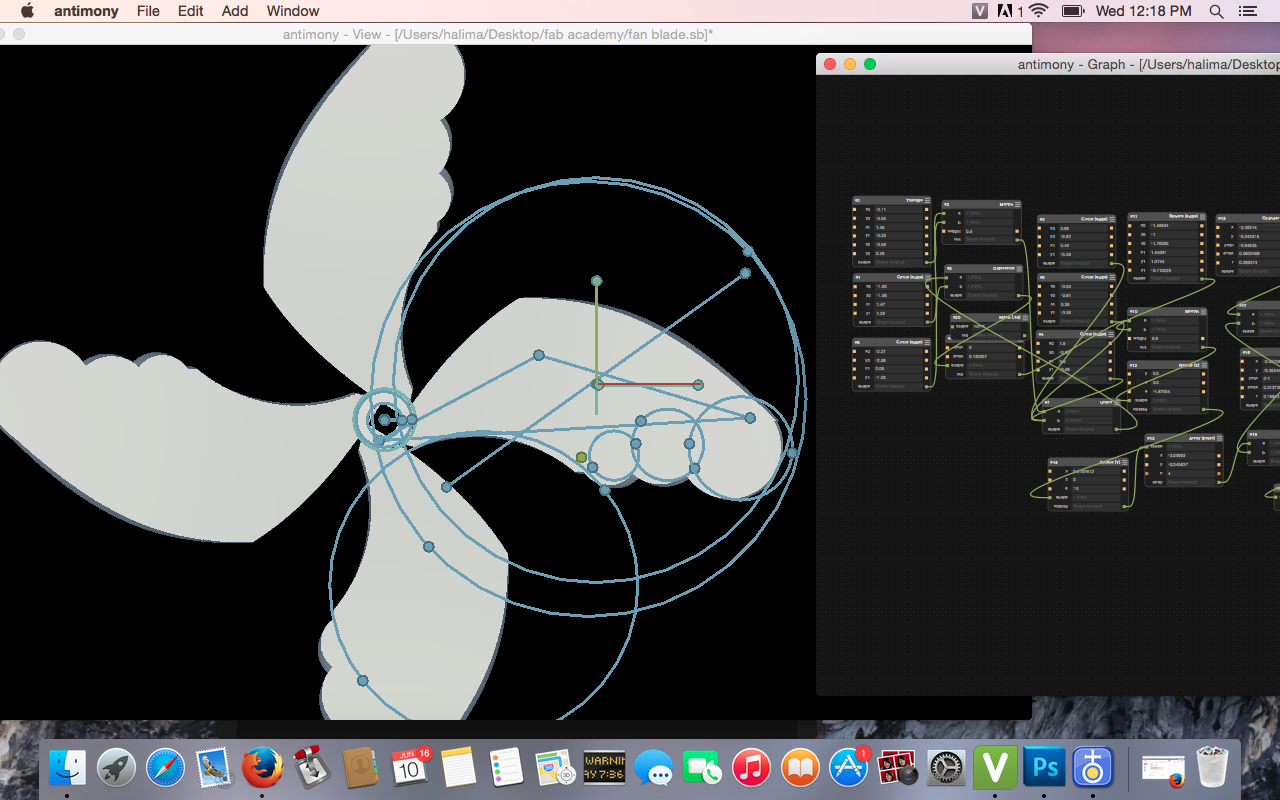Open Safari from the Dock
This screenshot has height=800, width=1280.
pos(165,768)
